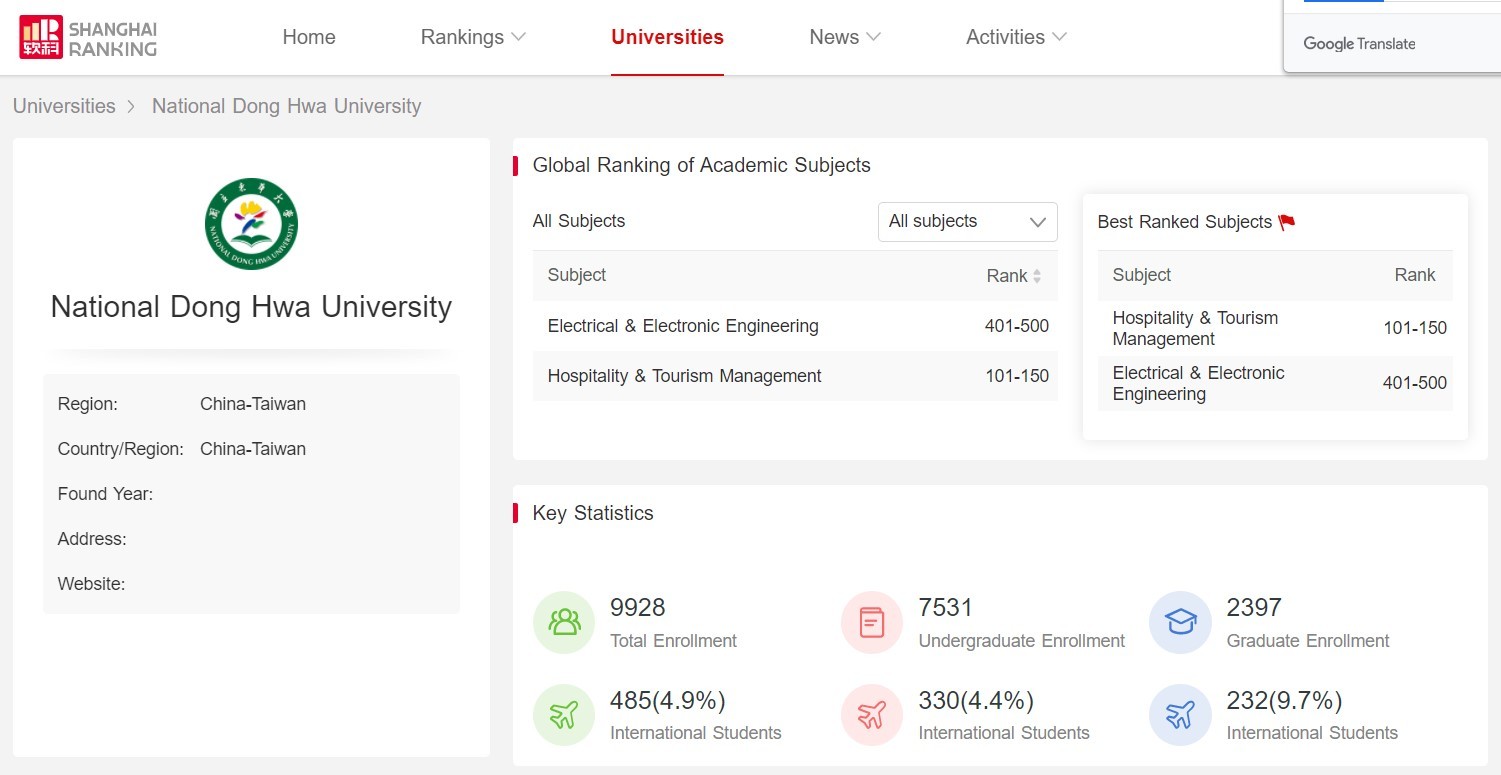Click the red flag next to Best Ranked Subjects
This screenshot has height=775, width=1501.
1287,222
